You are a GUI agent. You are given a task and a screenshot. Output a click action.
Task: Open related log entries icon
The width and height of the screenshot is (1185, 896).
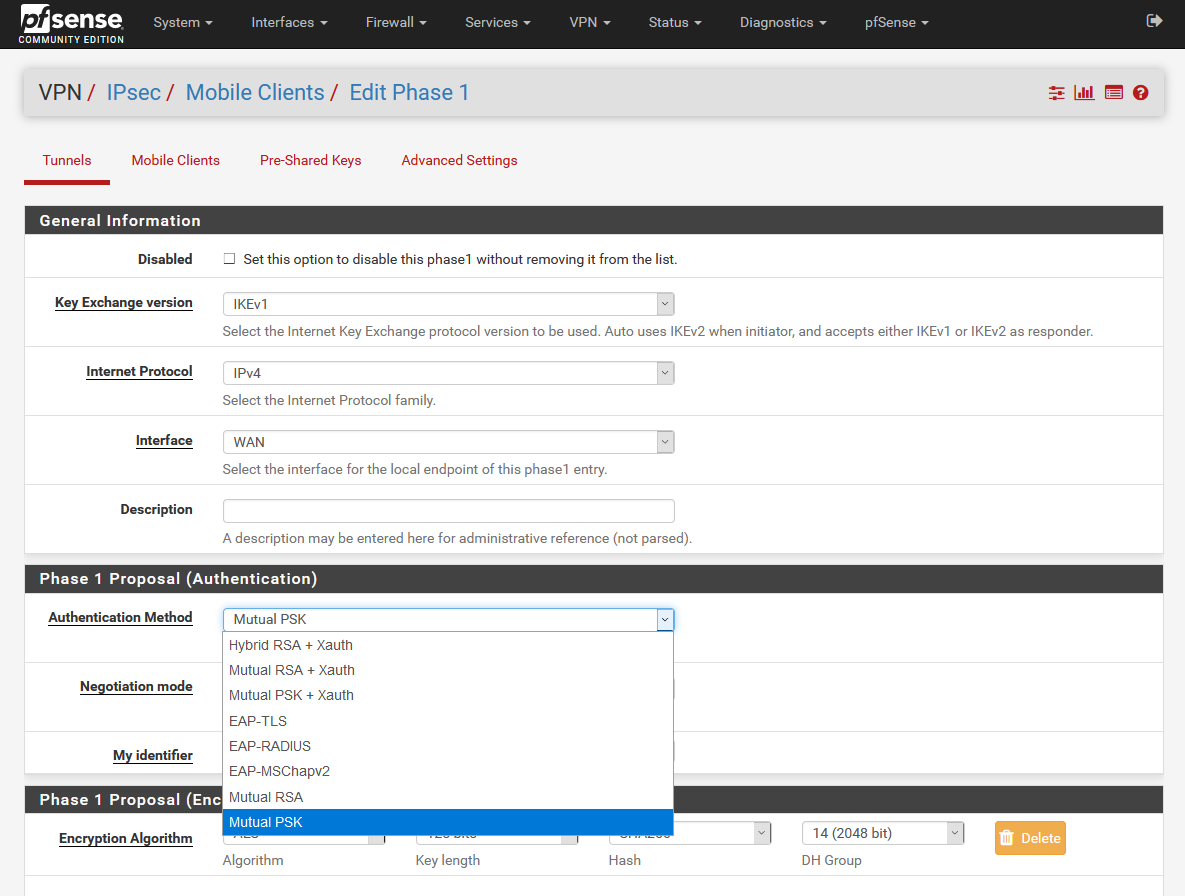(1113, 93)
